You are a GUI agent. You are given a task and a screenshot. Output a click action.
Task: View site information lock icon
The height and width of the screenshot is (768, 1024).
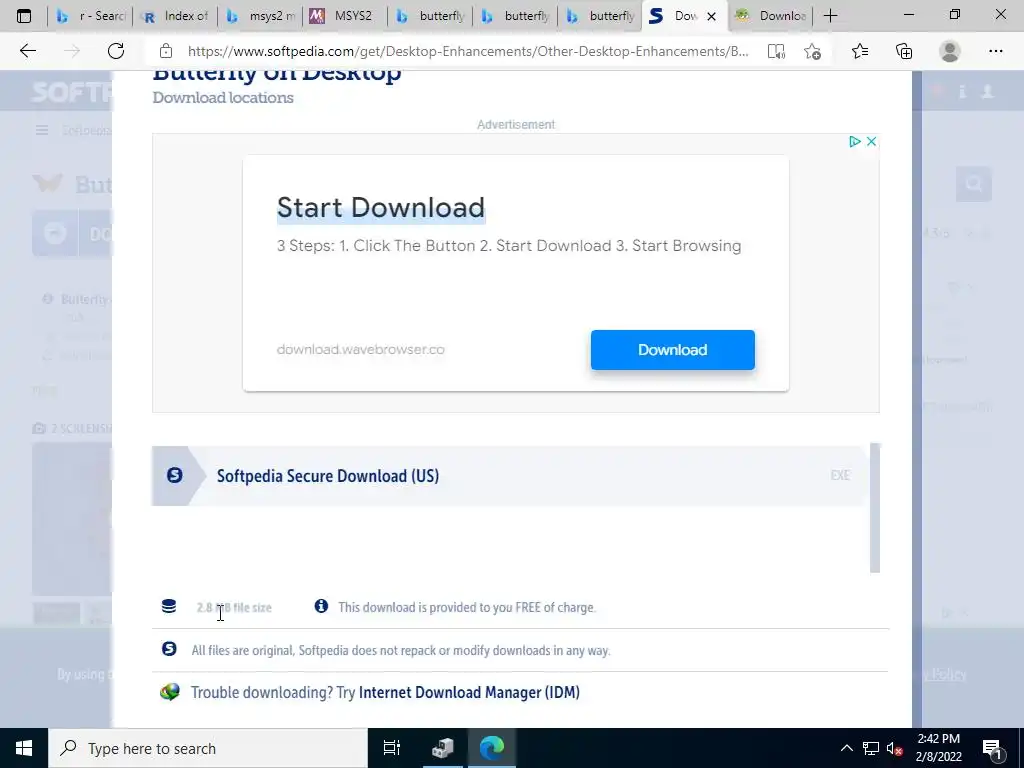tap(166, 51)
